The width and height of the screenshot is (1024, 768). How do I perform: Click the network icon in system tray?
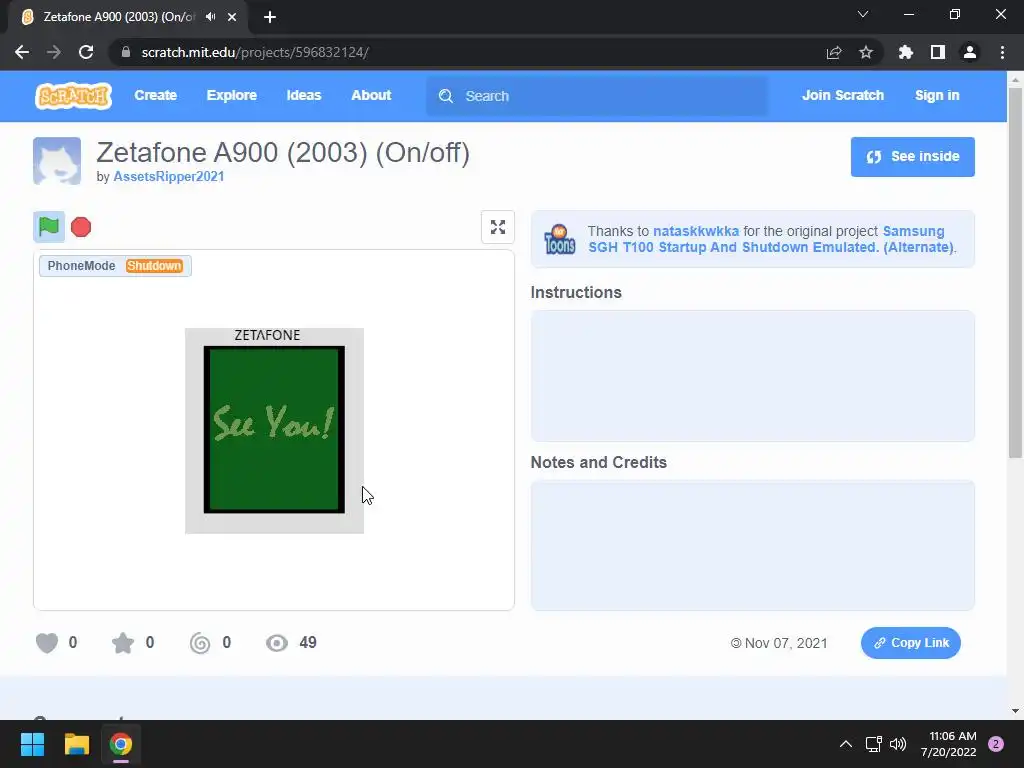[x=873, y=744]
